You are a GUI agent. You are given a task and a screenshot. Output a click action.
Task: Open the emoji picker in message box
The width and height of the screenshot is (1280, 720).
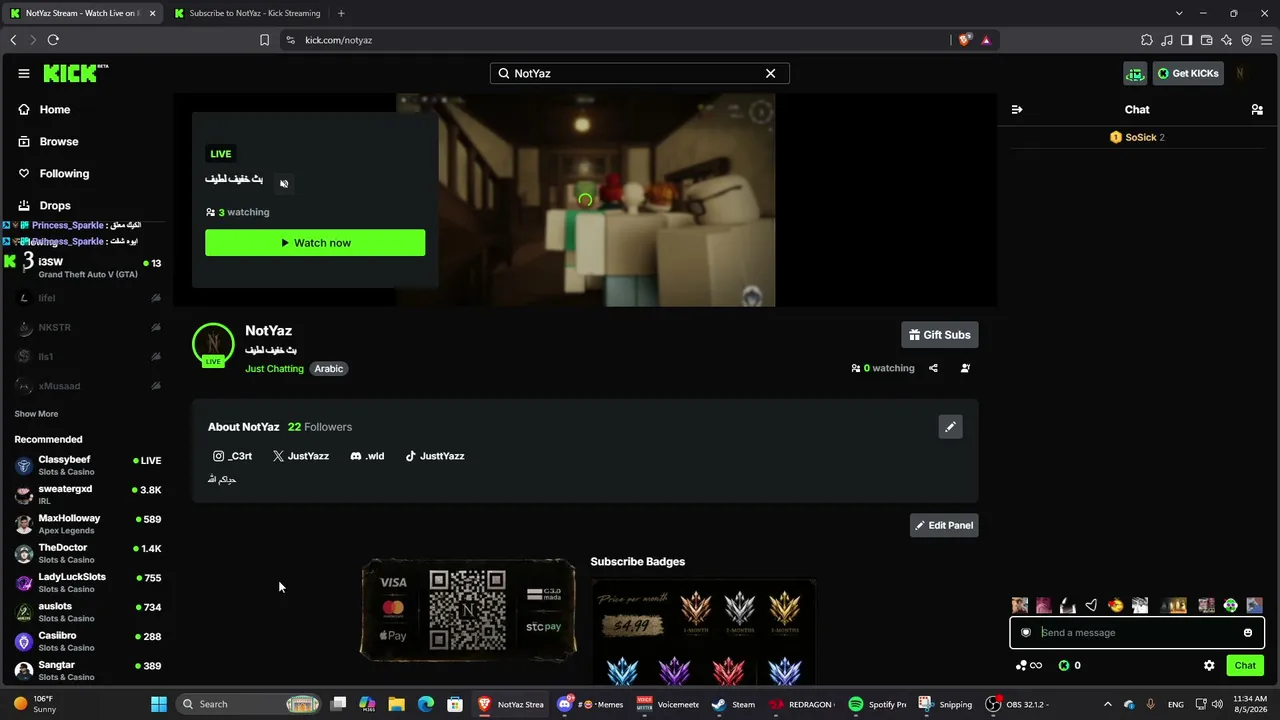coord(1248,632)
